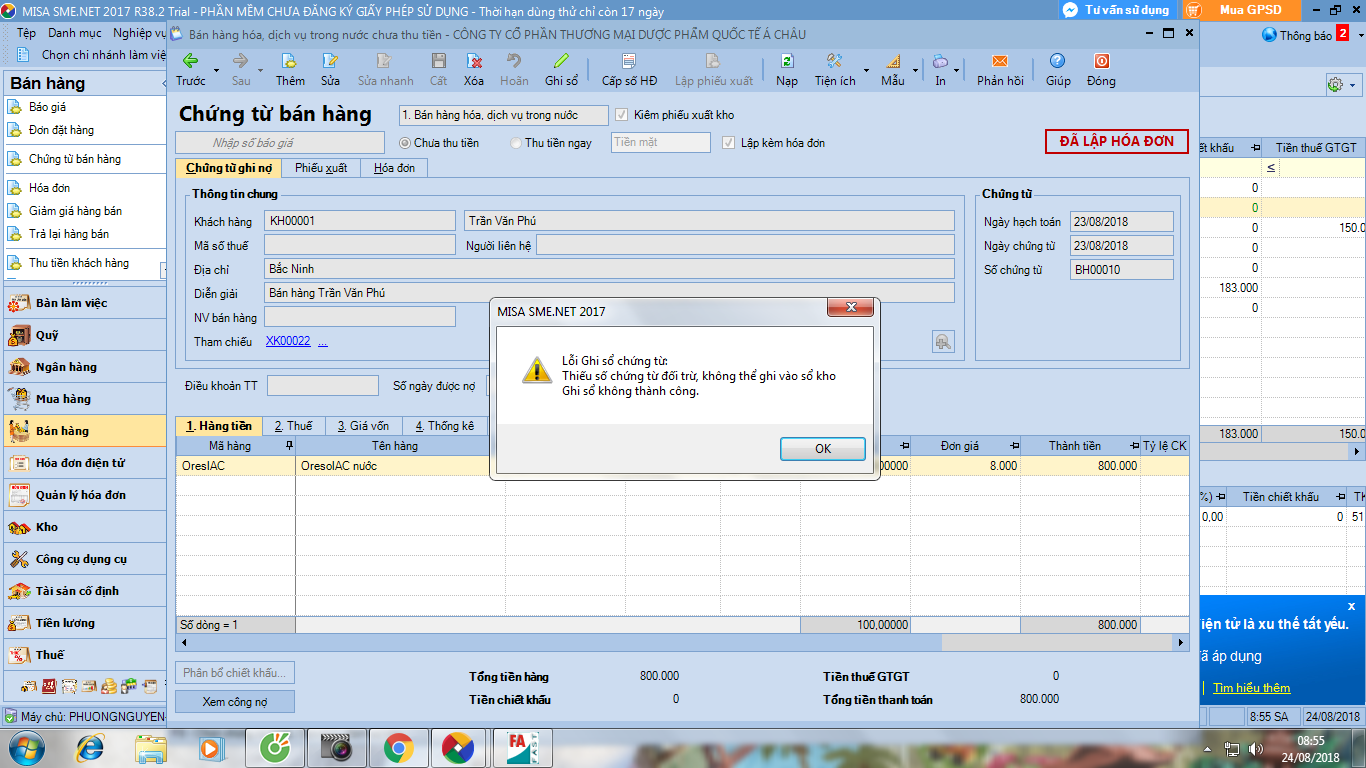Click the Tìm hiểu thêm link
The image size is (1366, 768).
click(x=1251, y=688)
